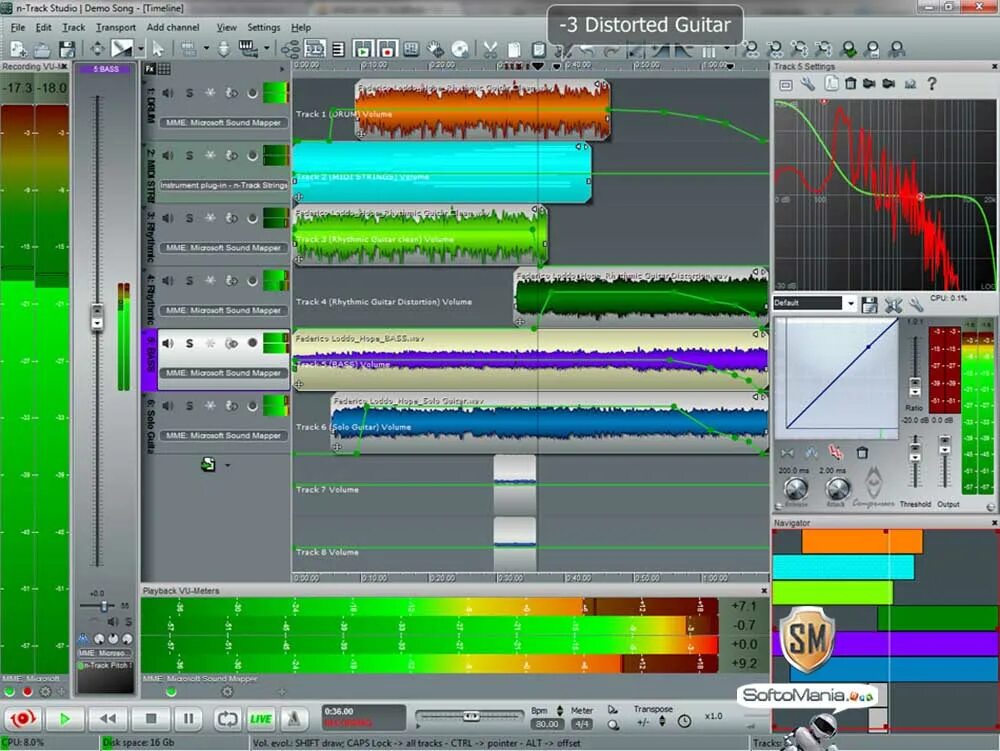Click the zoom horizontal magnifier icon
Screen dimensions: 1000x751
click(752, 49)
